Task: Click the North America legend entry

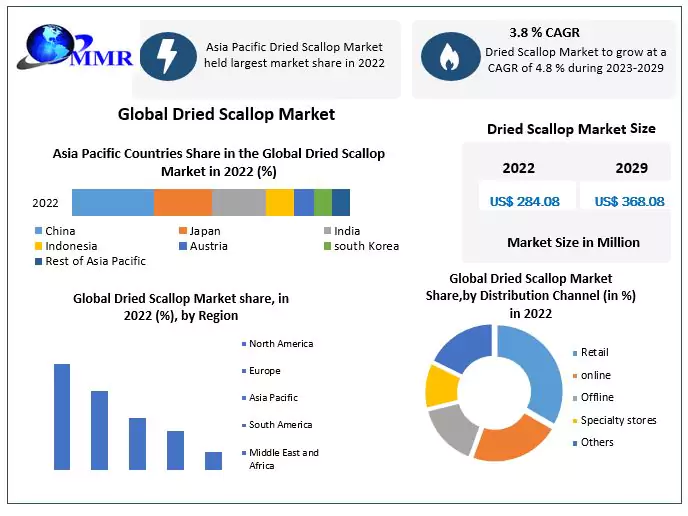Action: (x=280, y=344)
